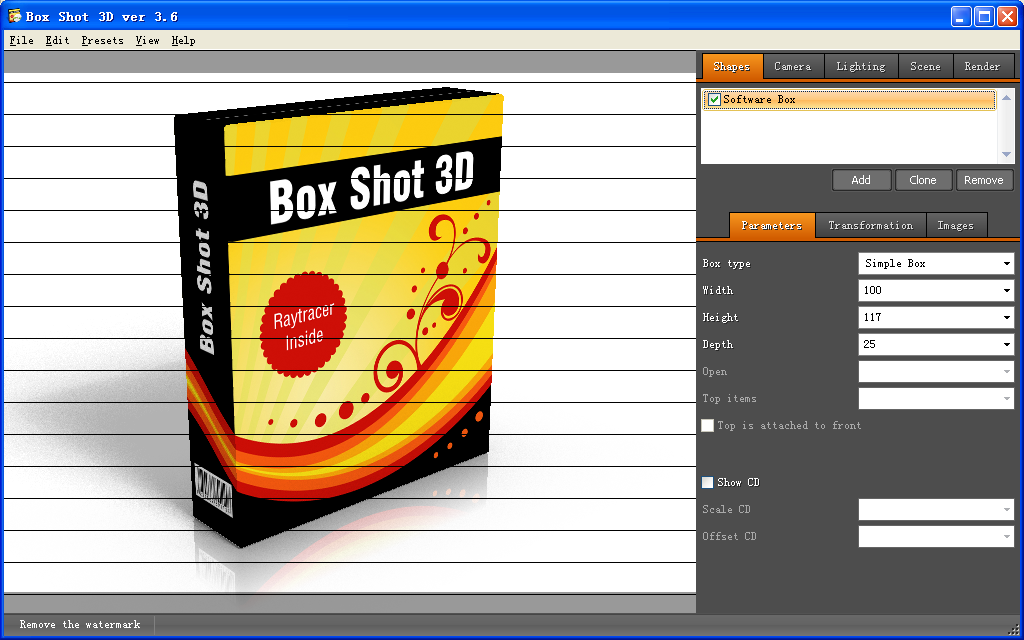The width and height of the screenshot is (1024, 640).
Task: Click the Top items dropdown
Action: click(x=936, y=398)
